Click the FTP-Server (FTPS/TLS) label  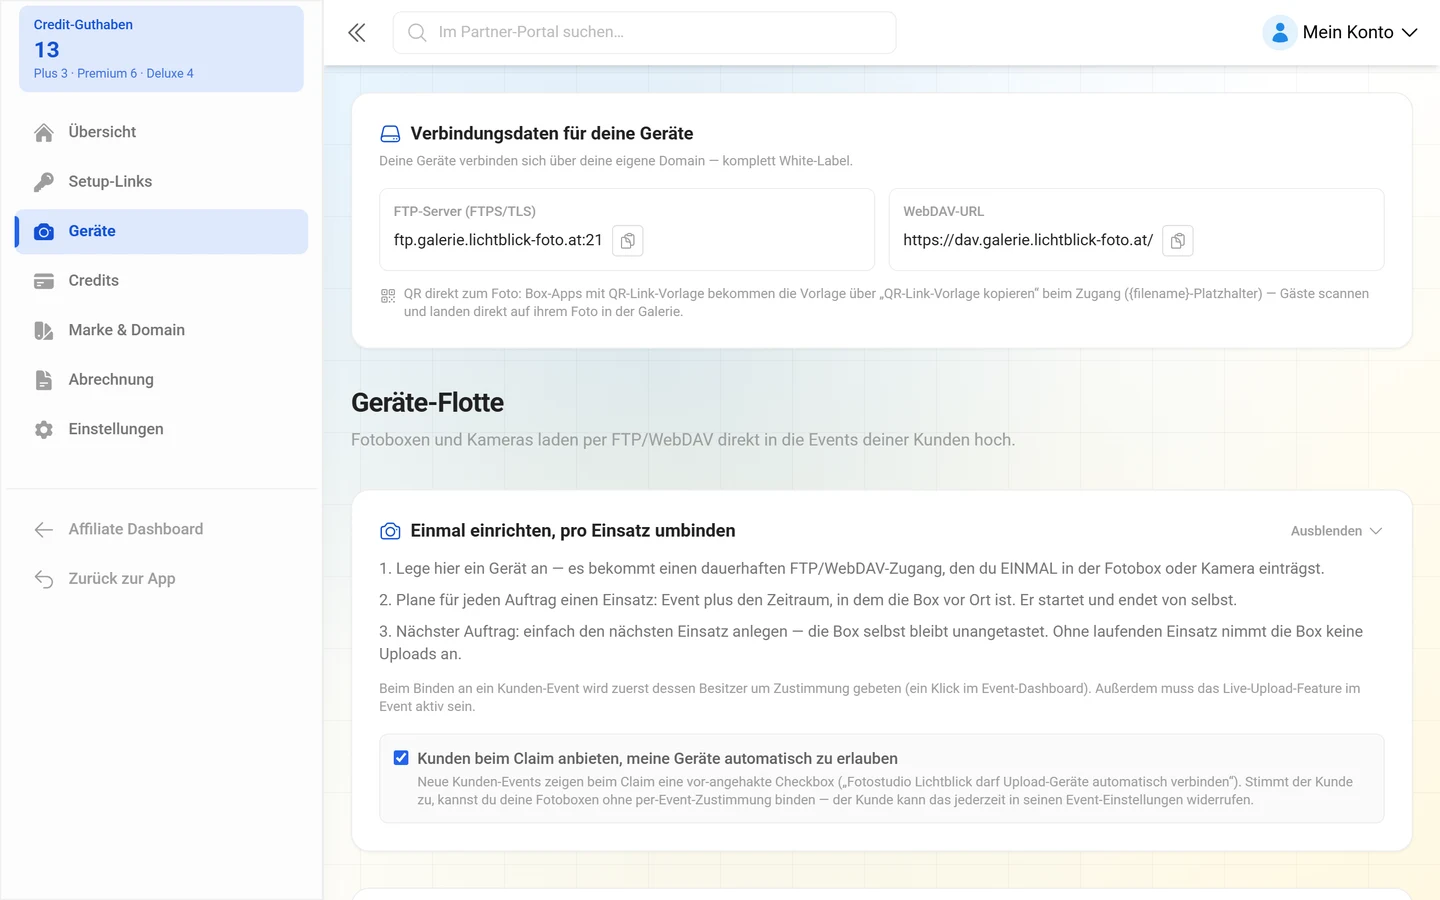[464, 212]
